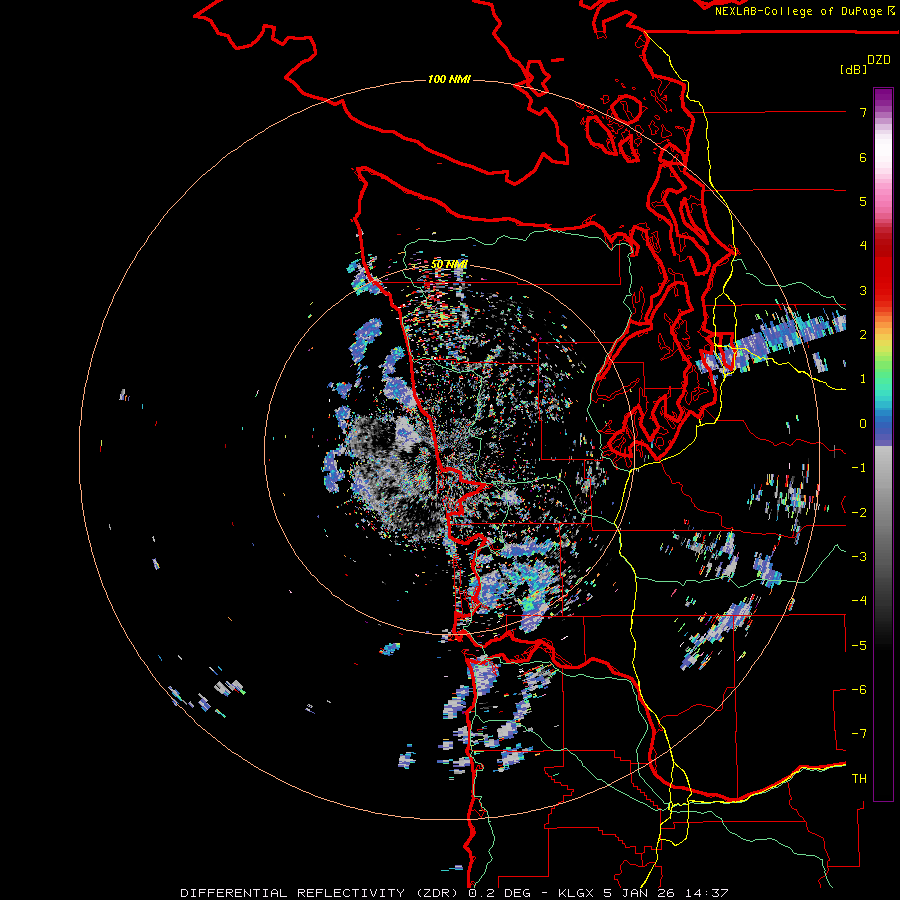Image resolution: width=900 pixels, height=900 pixels.
Task: Click the DZD legend title
Action: [879, 60]
